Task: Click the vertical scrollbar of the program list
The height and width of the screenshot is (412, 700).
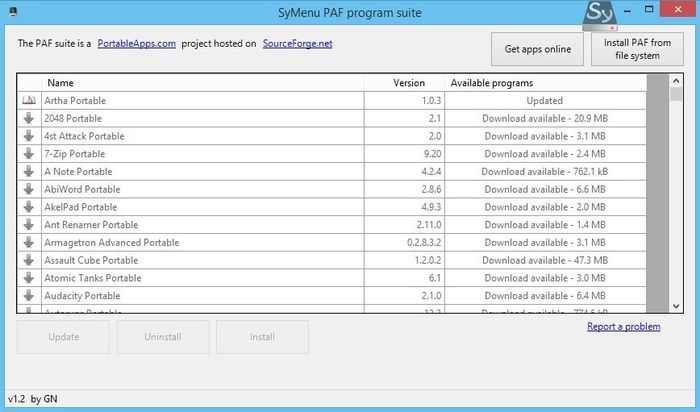Action: click(657, 200)
